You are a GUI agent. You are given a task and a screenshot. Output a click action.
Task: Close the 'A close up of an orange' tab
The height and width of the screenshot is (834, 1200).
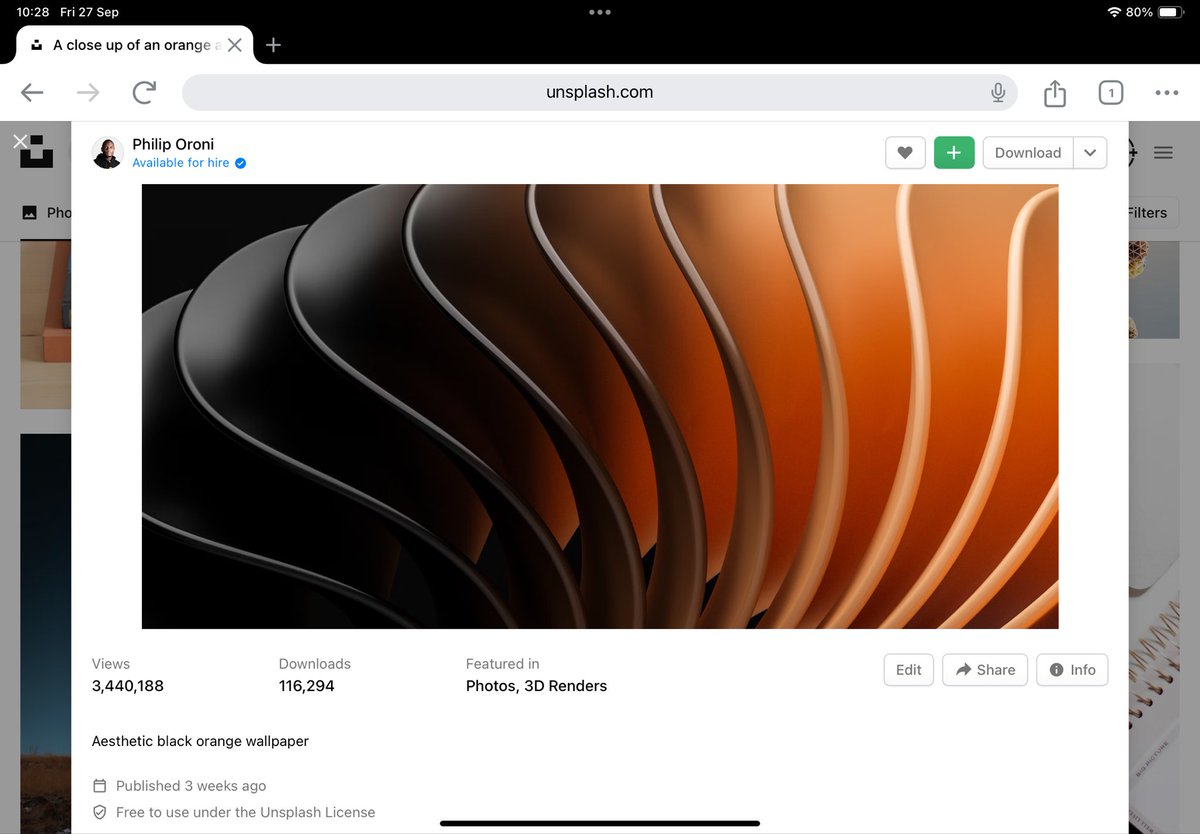pyautogui.click(x=234, y=45)
